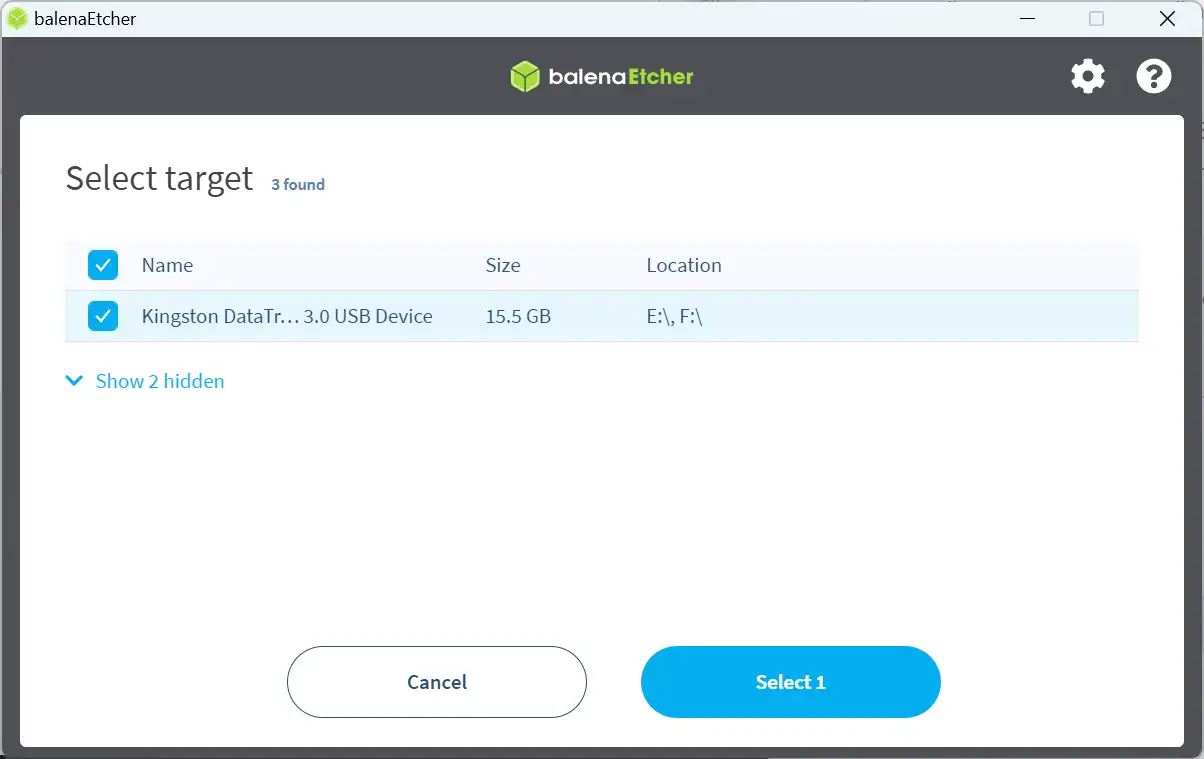1204x759 pixels.
Task: Expand the hidden drives list
Action: [159, 381]
